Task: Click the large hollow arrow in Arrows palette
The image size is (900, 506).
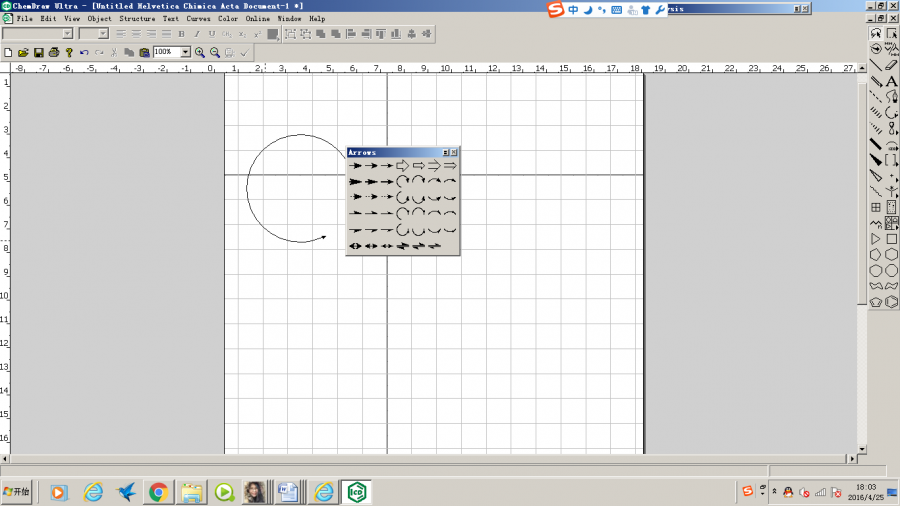Action: coord(402,165)
